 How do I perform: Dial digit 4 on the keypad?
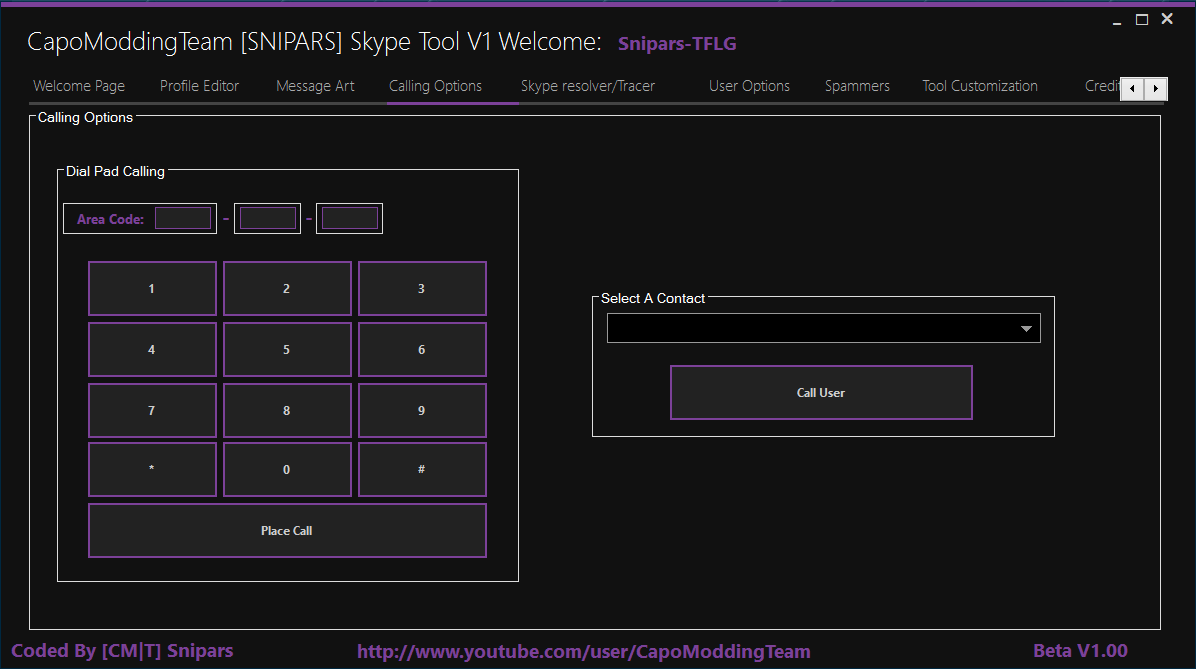pyautogui.click(x=153, y=349)
